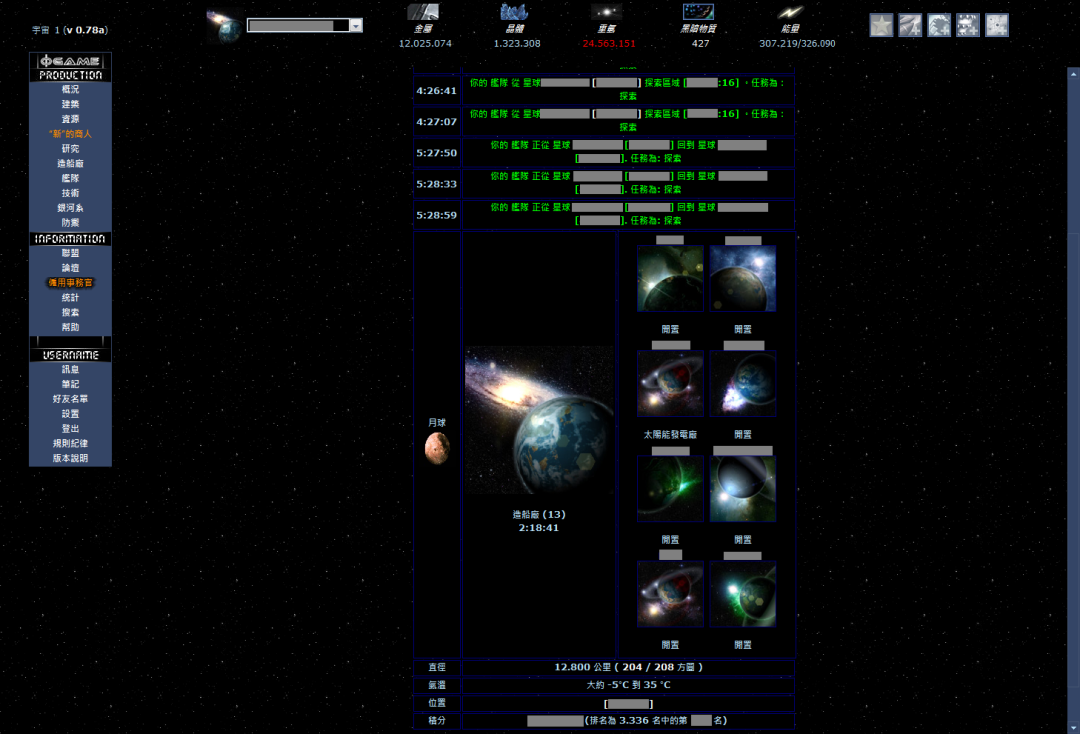This screenshot has width=1080, height=734.
Task: Open the 研究 research page
Action: pyautogui.click(x=70, y=148)
